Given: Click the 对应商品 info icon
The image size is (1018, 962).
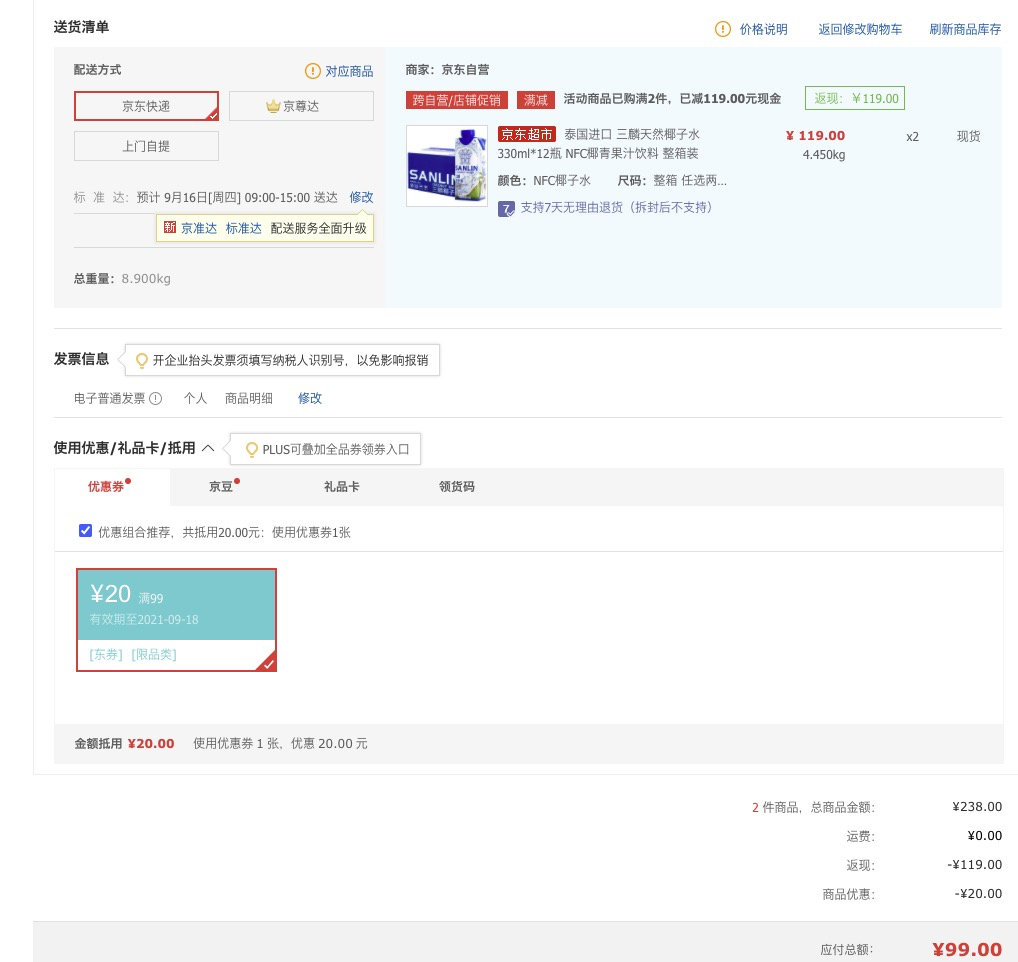Looking at the screenshot, I should (x=312, y=71).
